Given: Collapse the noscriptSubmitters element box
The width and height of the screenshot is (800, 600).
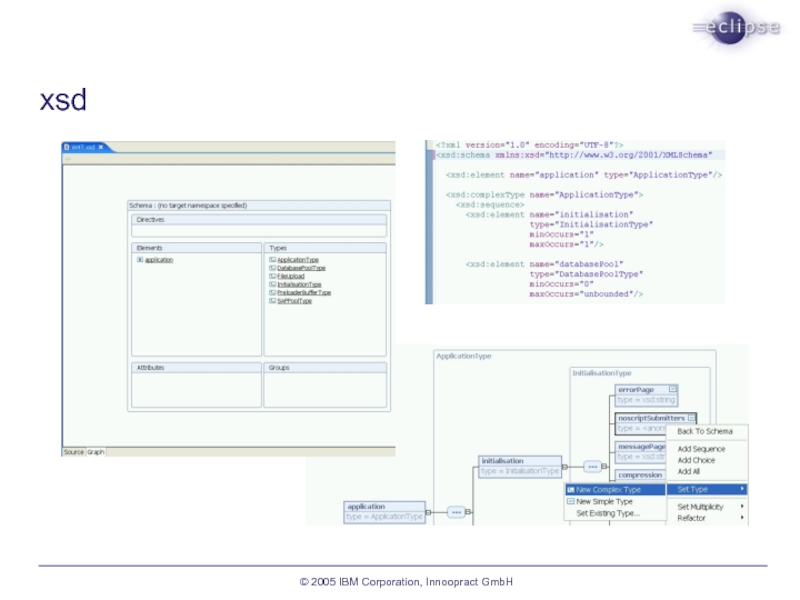Looking at the screenshot, I should click(x=691, y=418).
